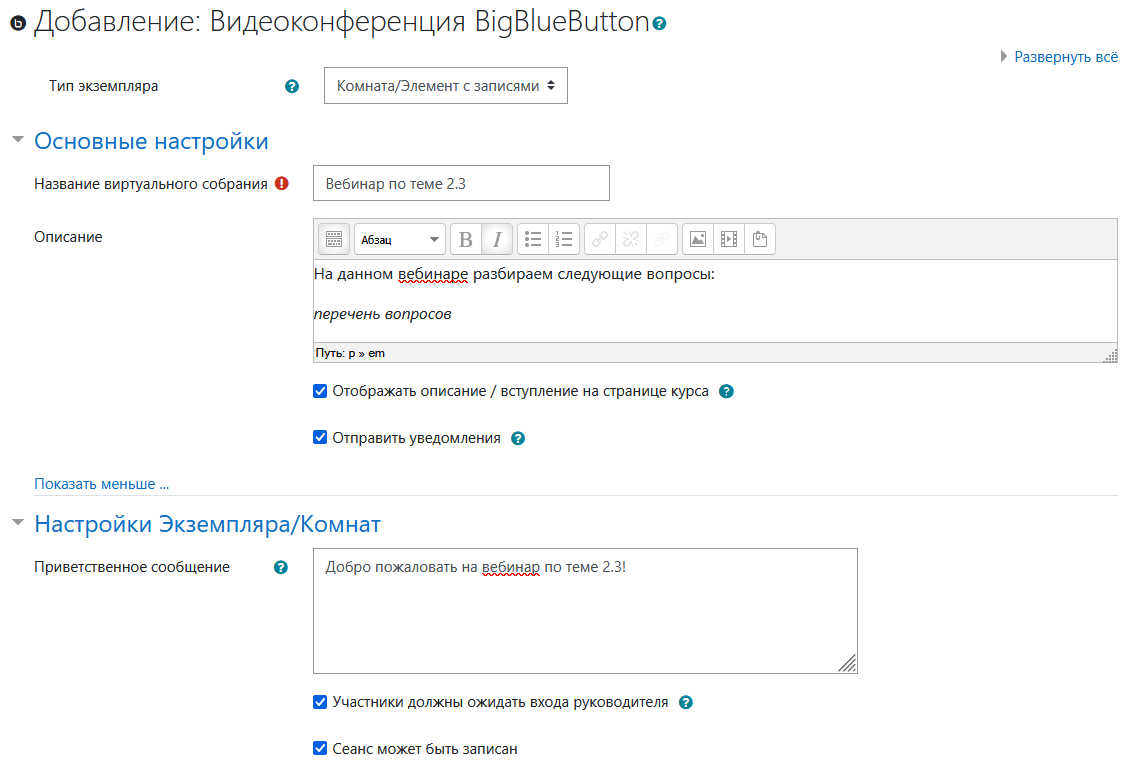Click the Тип экземпляра label

click(103, 86)
